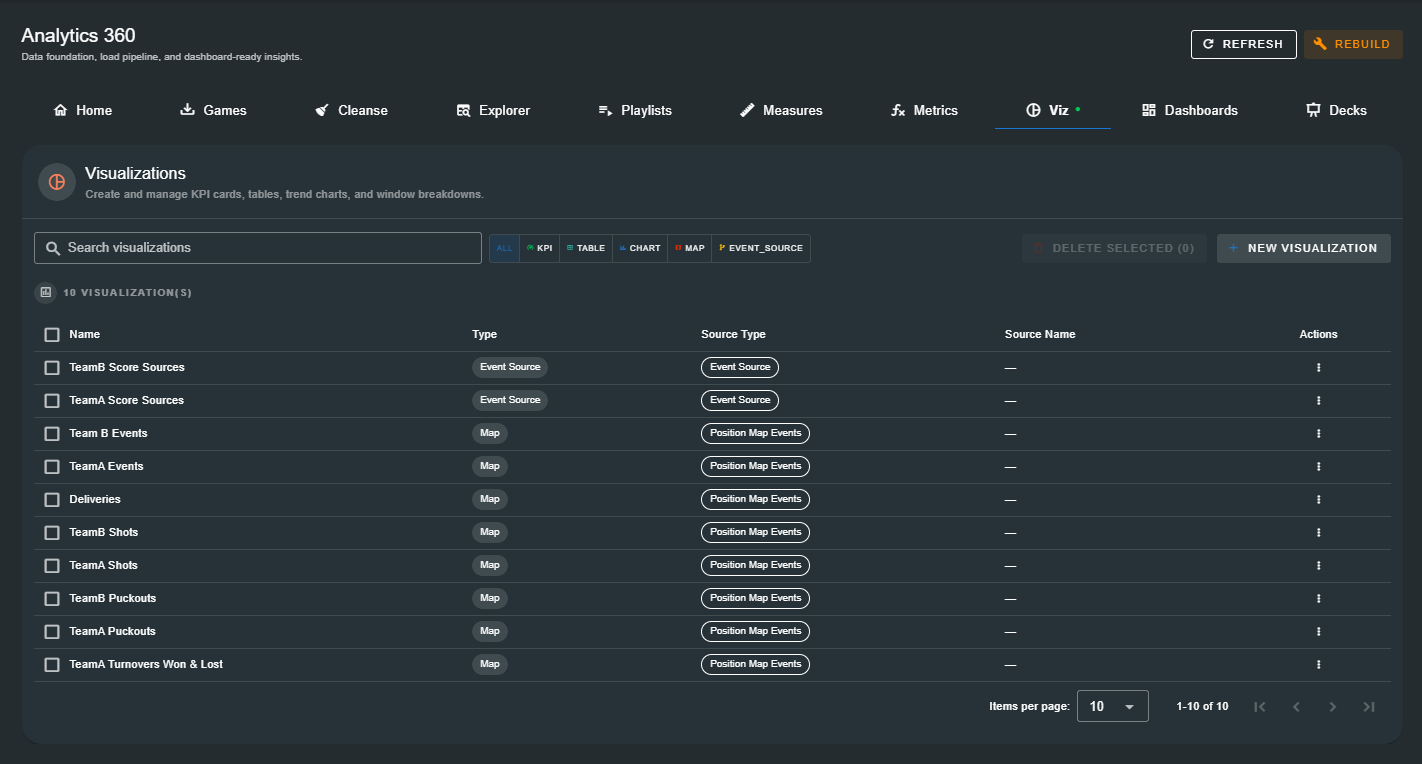Click the Deliveries visualization name

tap(95, 500)
